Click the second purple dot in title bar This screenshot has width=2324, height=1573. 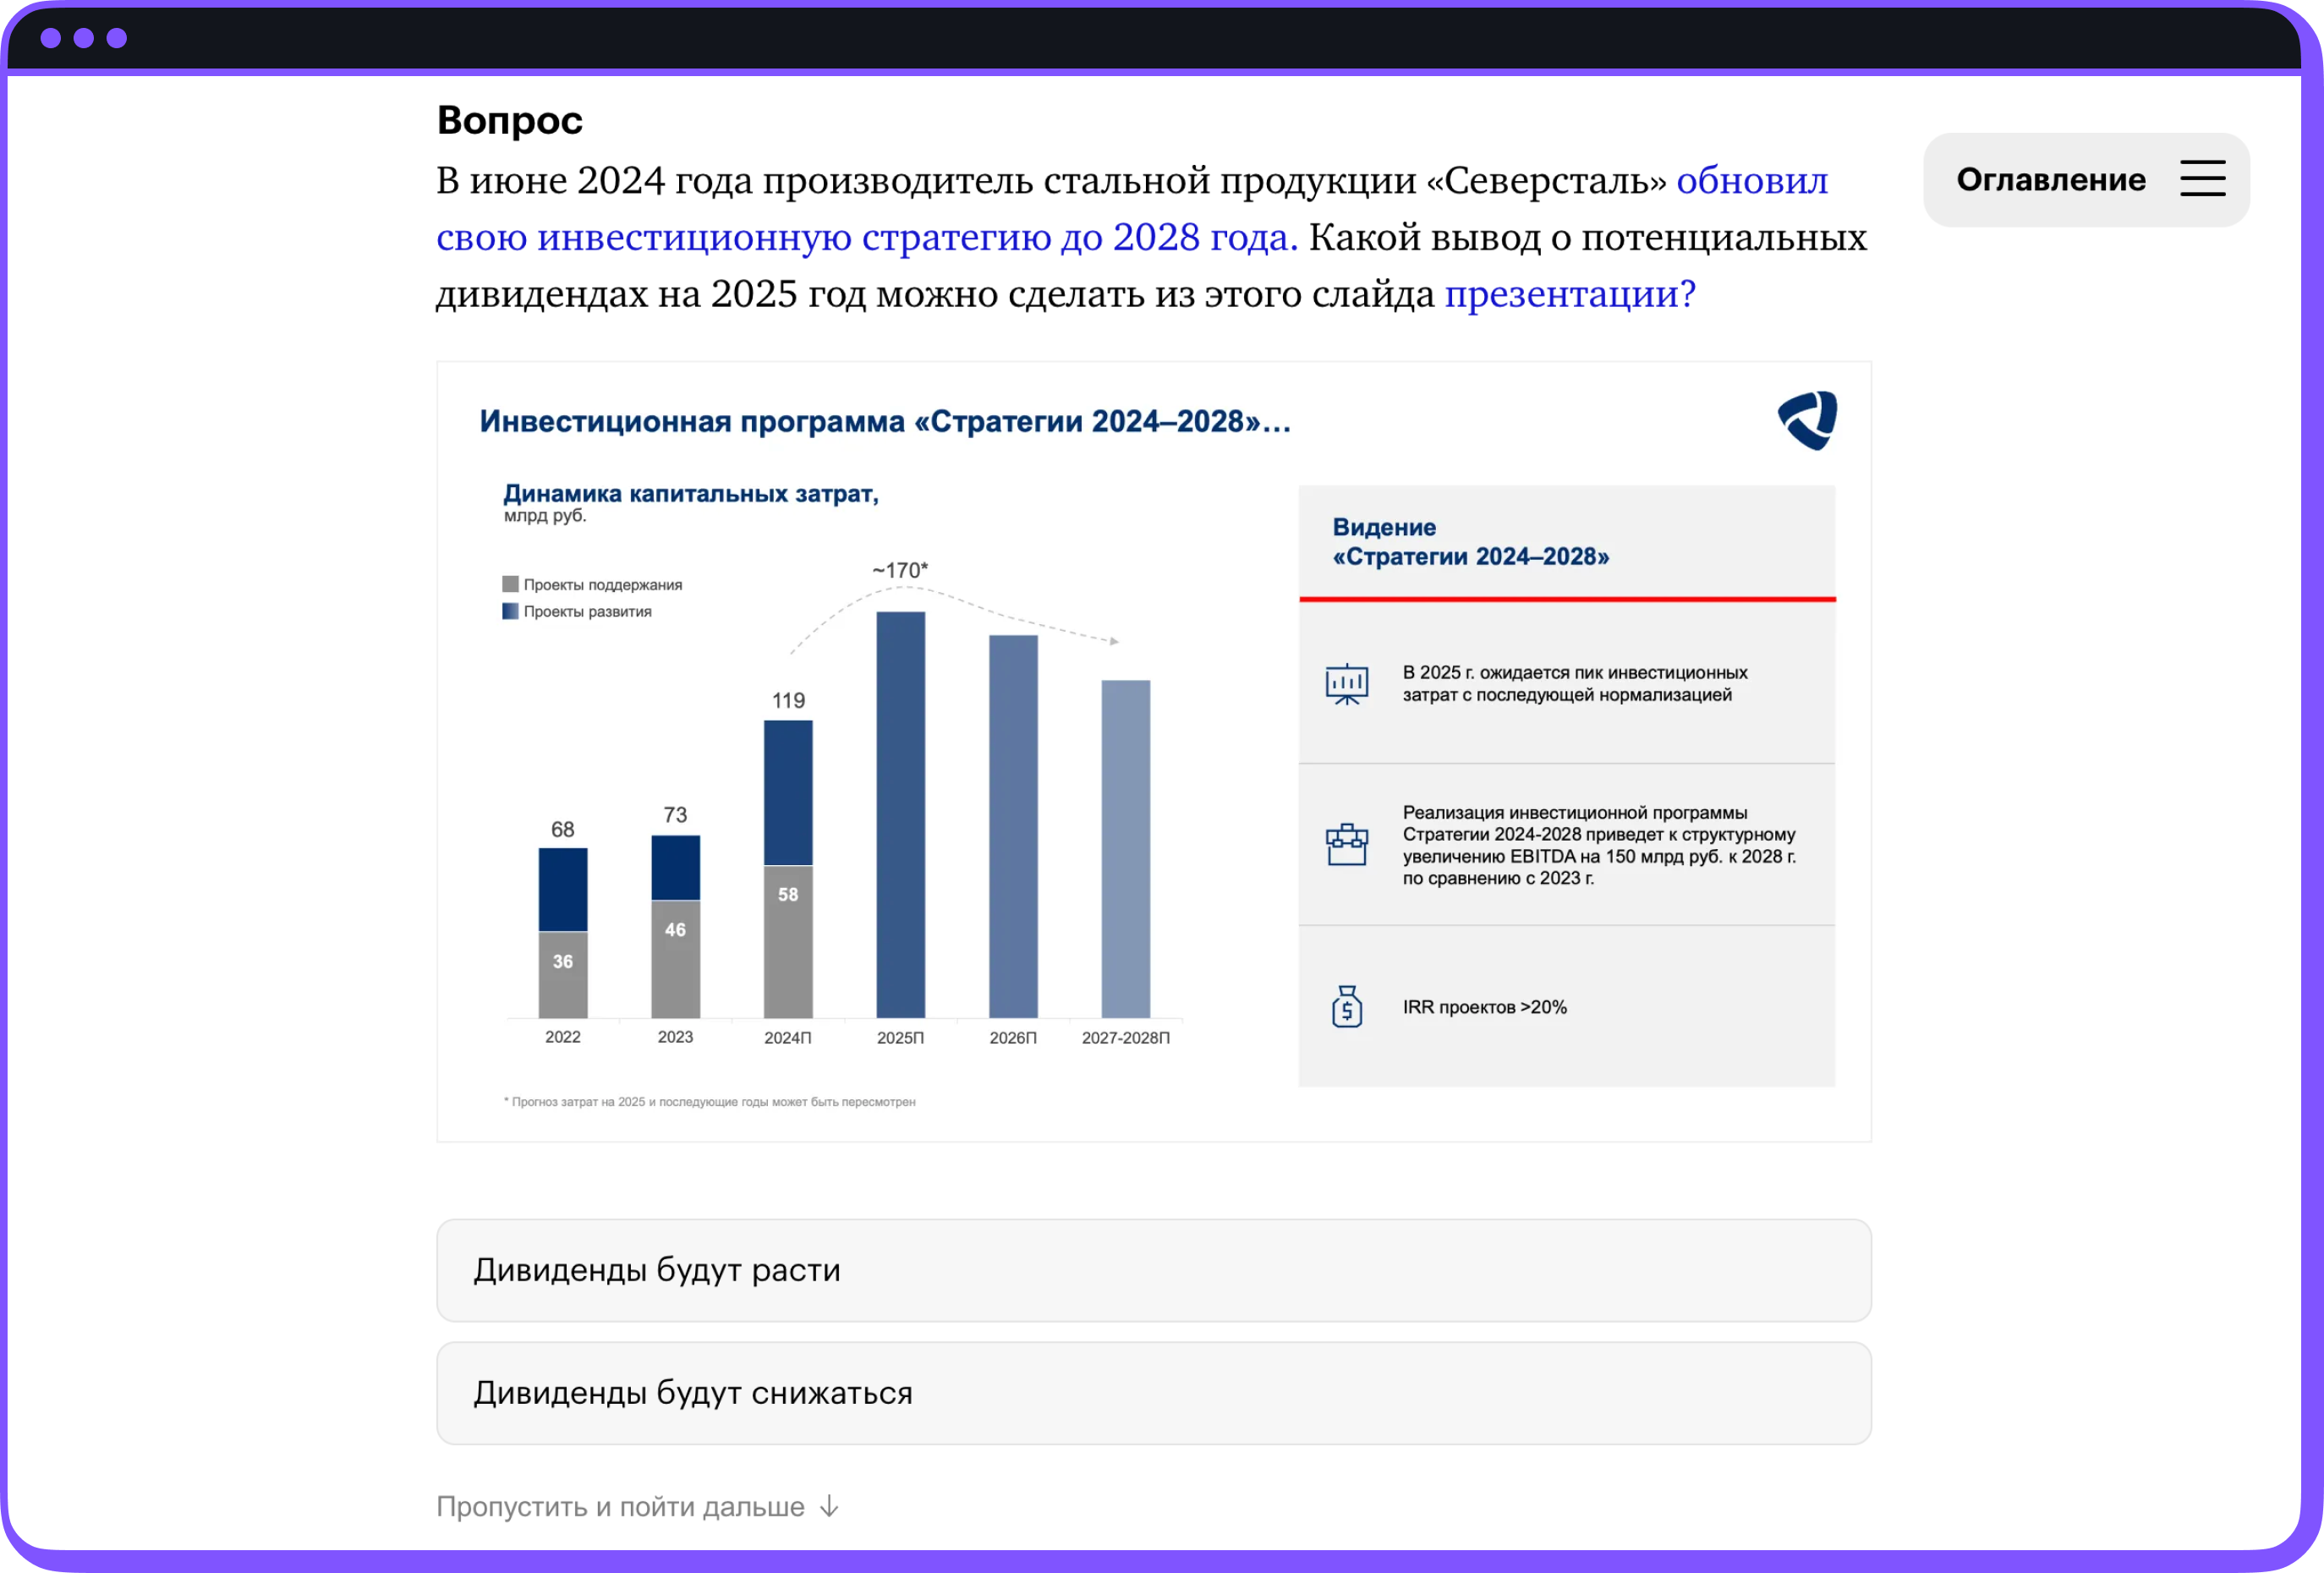point(84,38)
